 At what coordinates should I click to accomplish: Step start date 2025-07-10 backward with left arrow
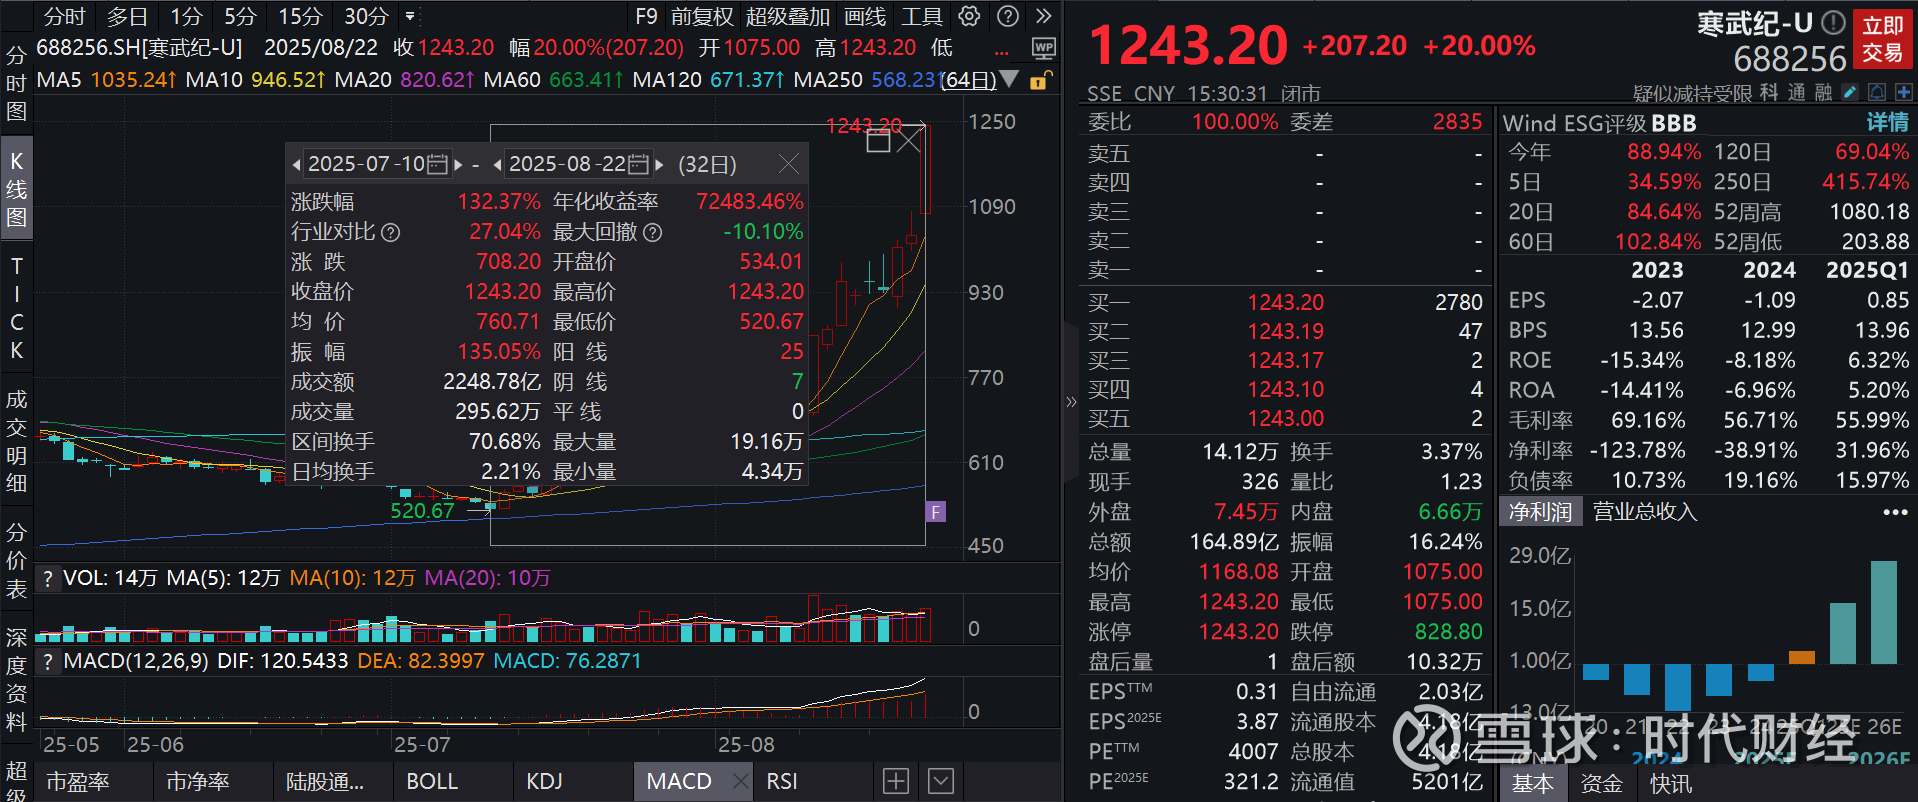point(297,164)
